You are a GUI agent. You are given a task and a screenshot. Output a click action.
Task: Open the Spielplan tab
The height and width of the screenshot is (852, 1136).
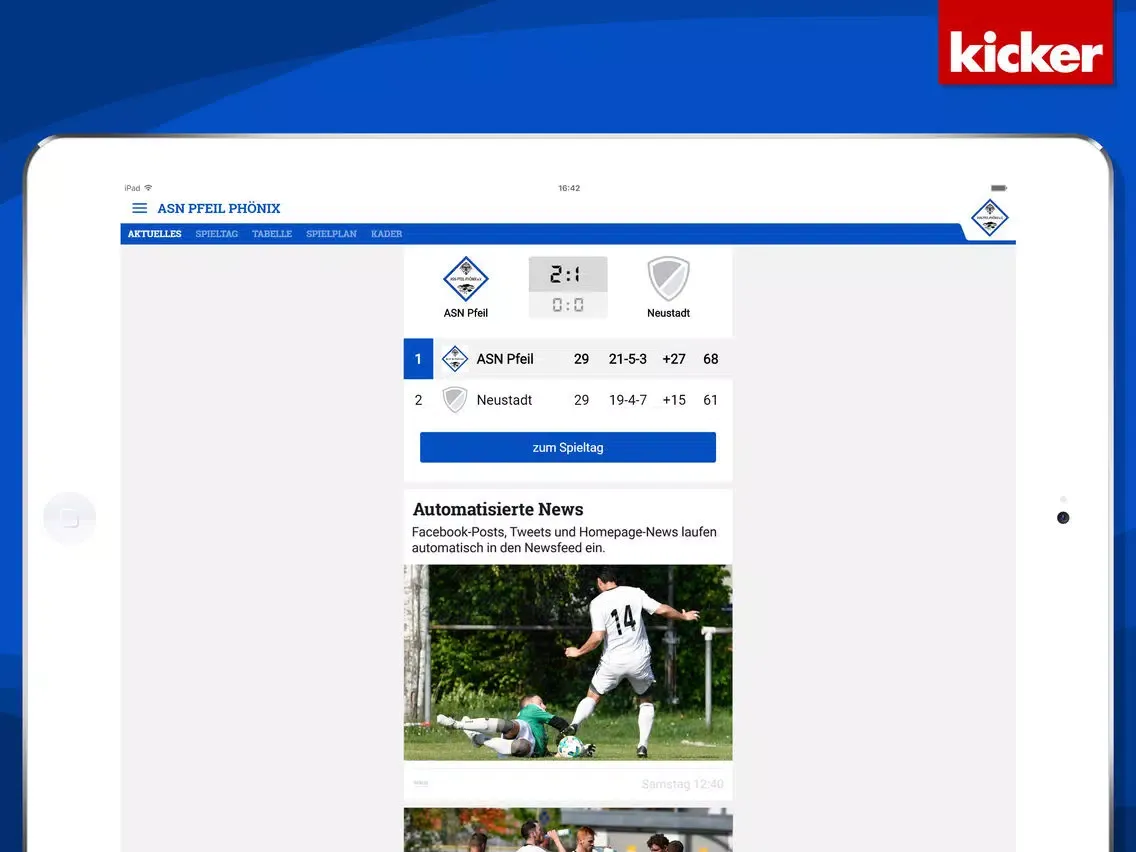click(331, 234)
